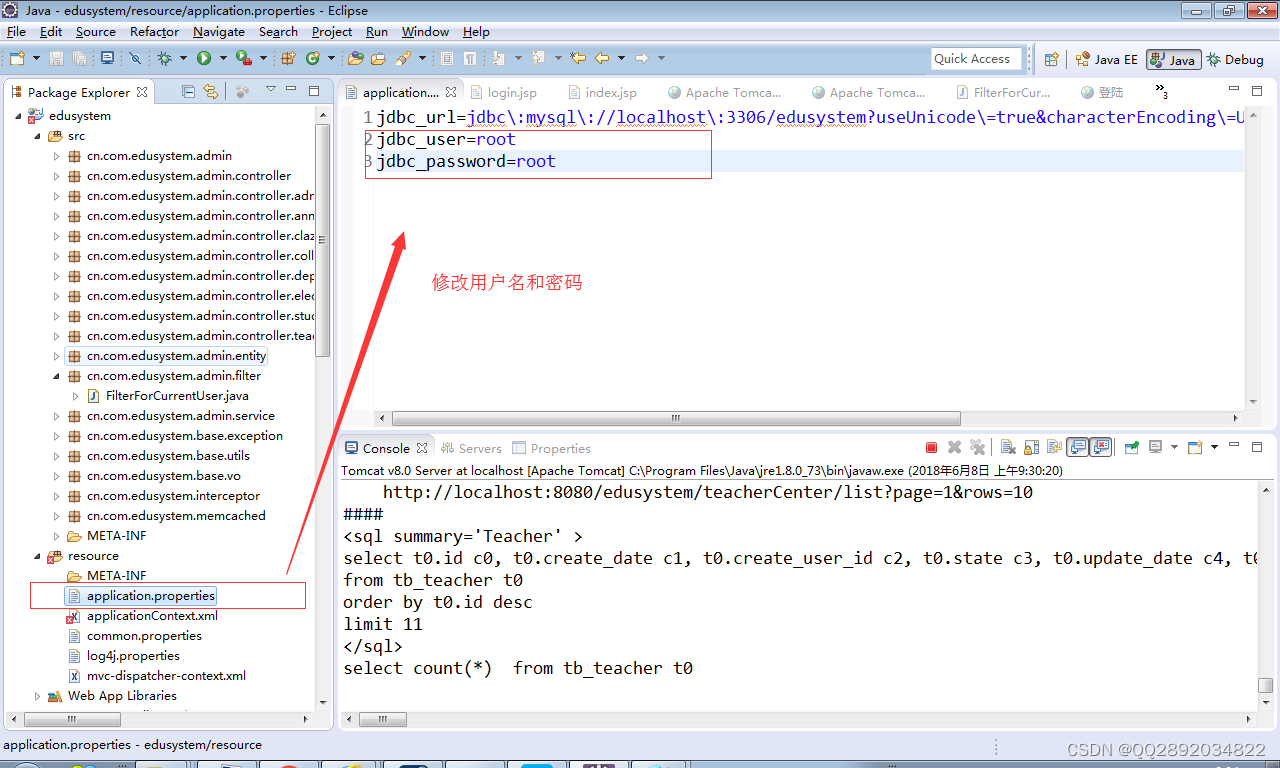Pin the Console view
Screen dimensions: 1280x768
tap(1131, 447)
